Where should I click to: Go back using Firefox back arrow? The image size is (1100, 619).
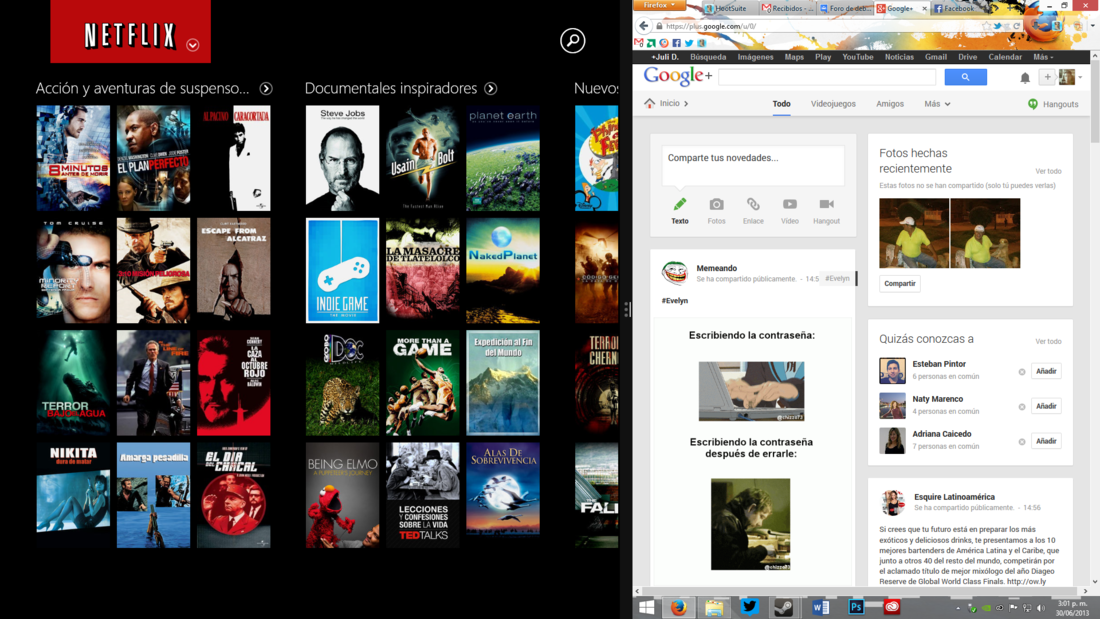644,26
